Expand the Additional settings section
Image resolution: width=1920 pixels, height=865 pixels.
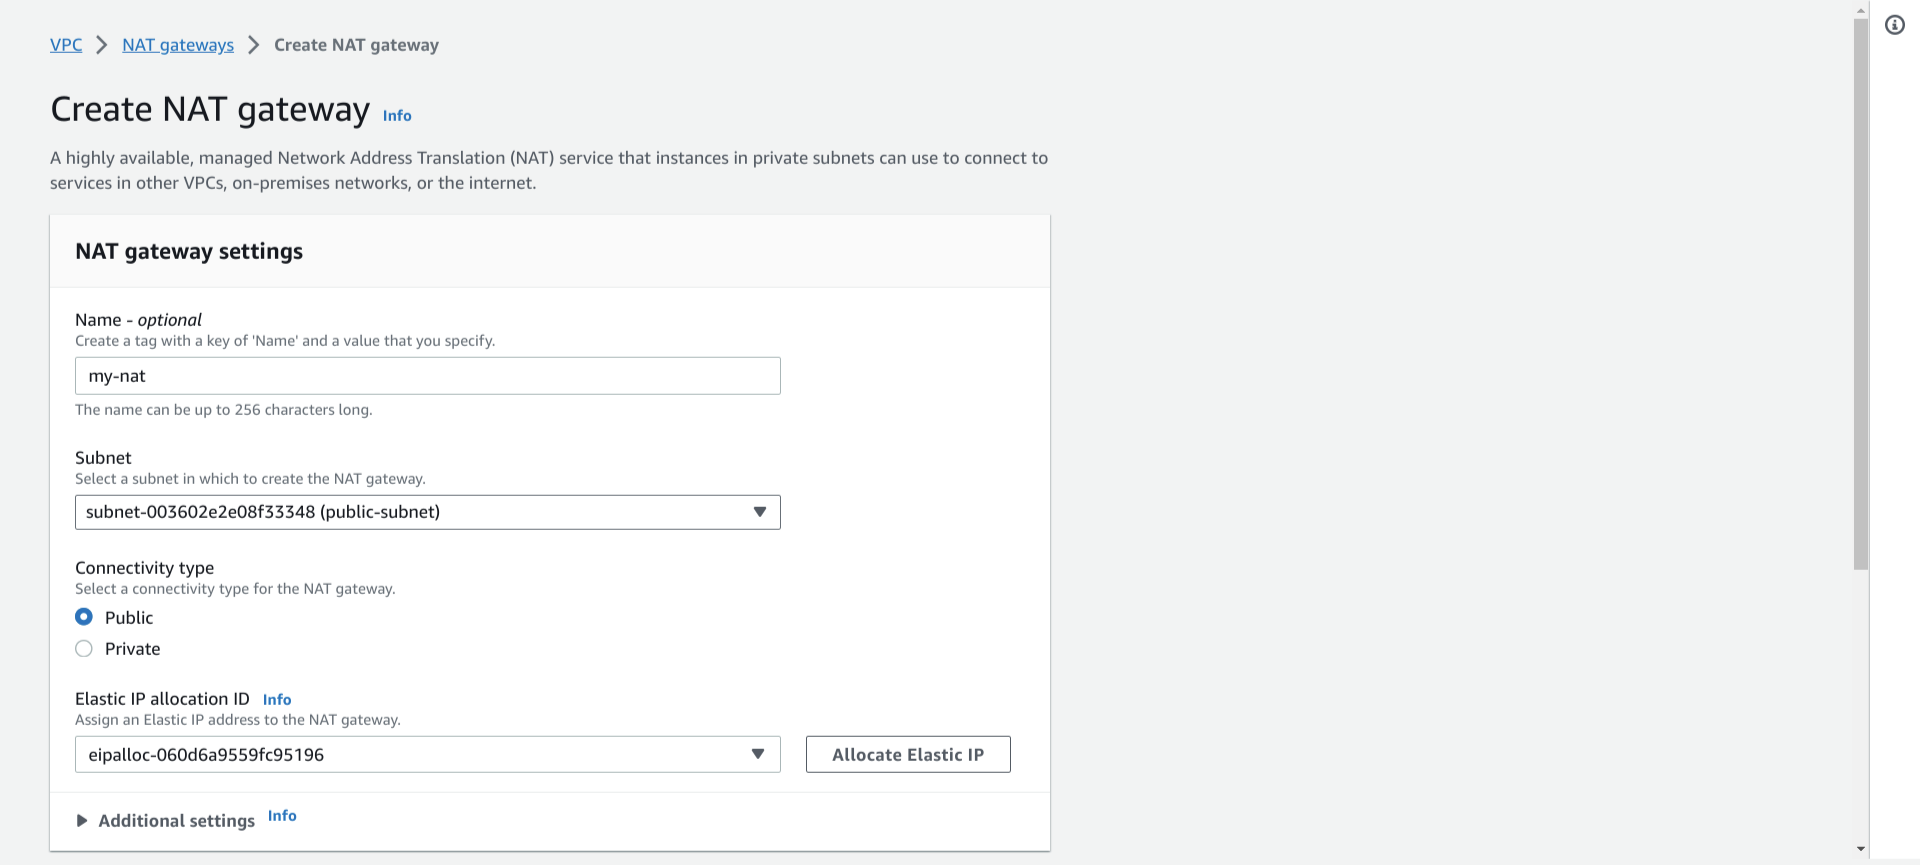(166, 820)
